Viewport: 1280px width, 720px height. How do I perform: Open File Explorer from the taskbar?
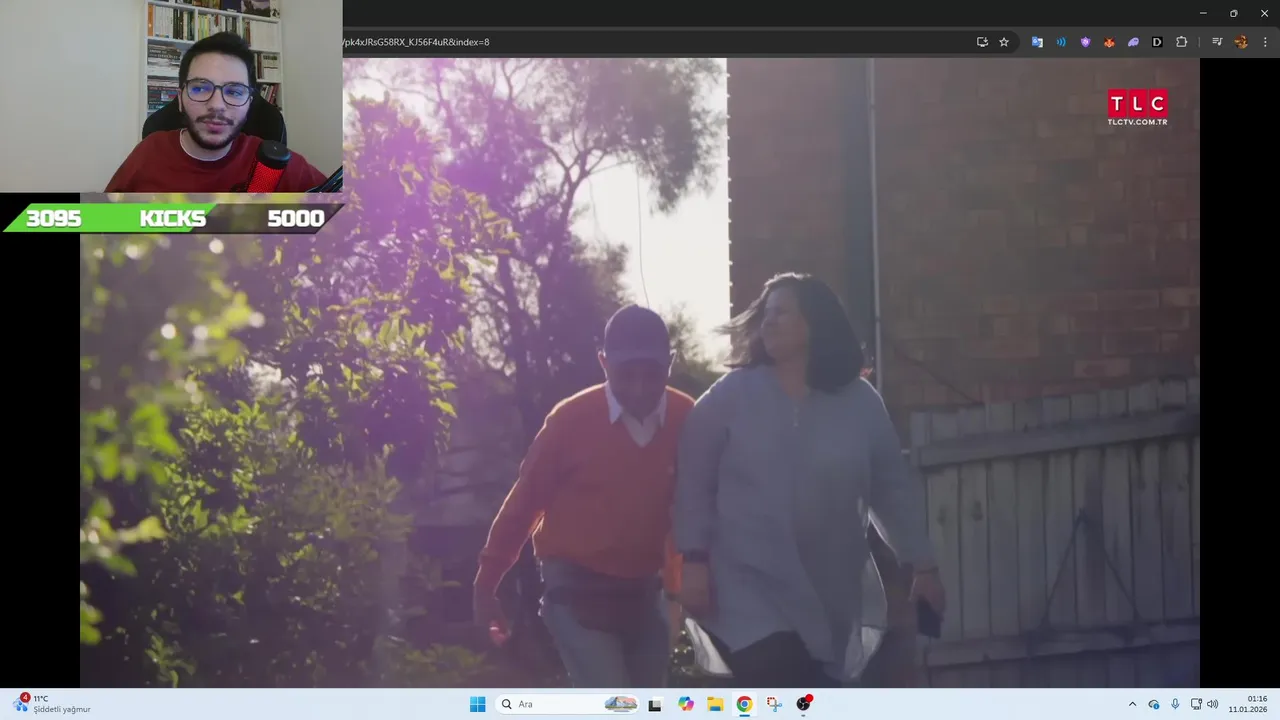click(x=715, y=704)
